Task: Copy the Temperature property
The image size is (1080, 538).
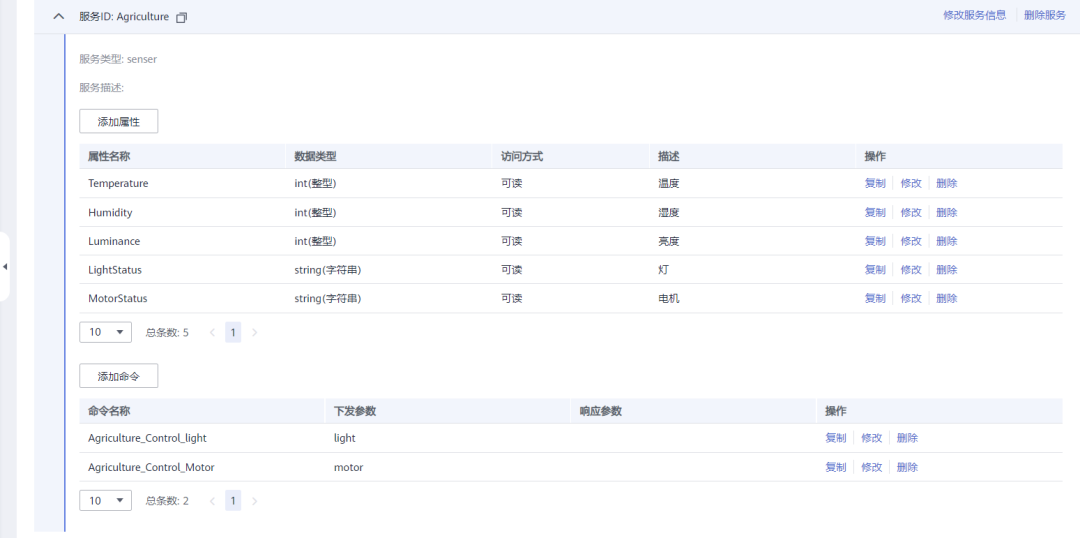Action: tap(875, 183)
